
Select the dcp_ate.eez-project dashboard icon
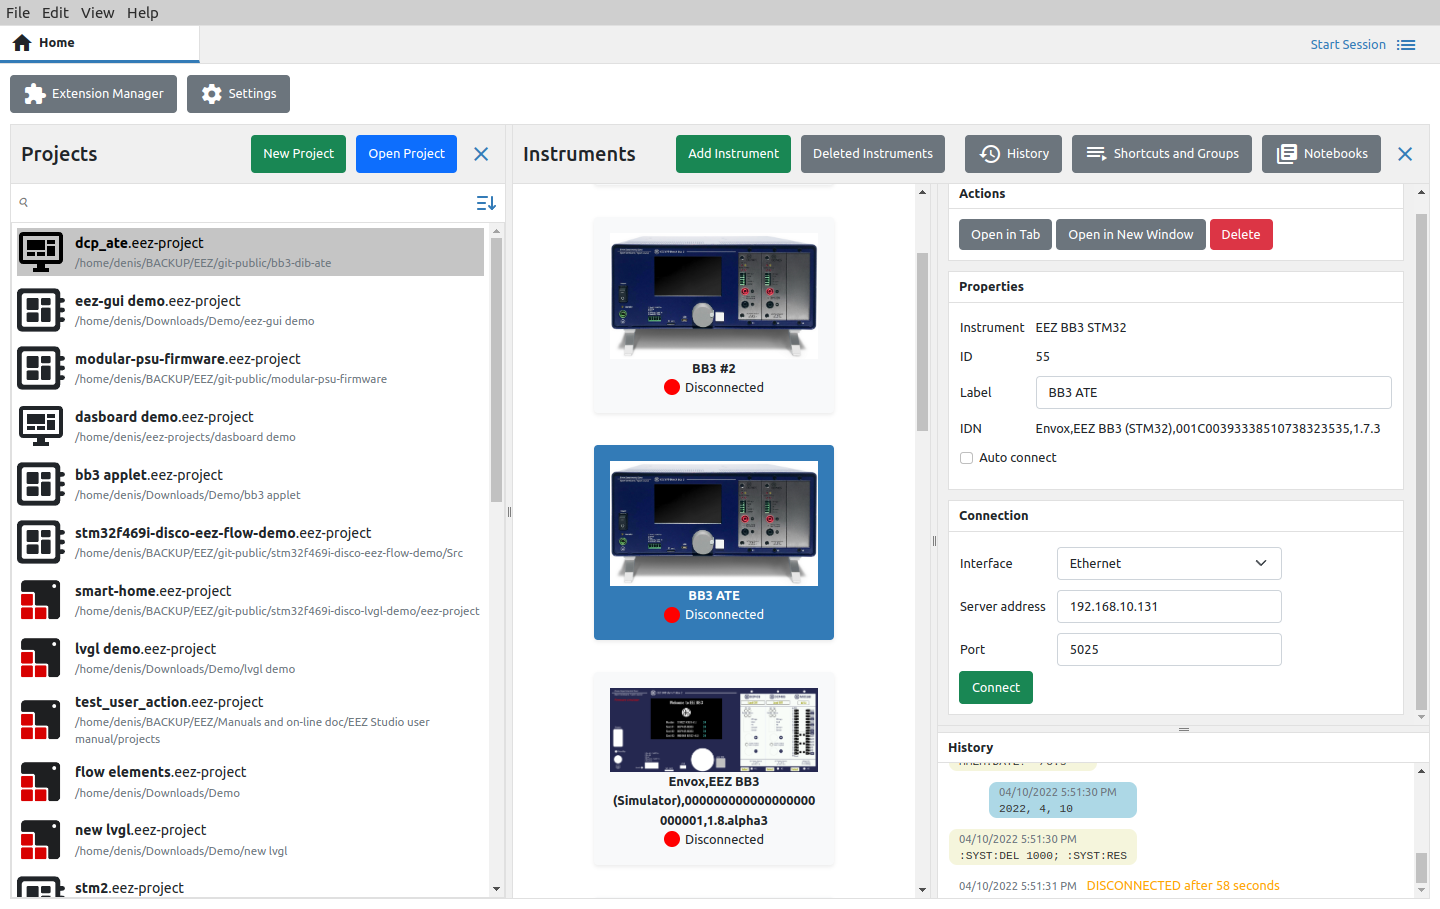tap(41, 252)
